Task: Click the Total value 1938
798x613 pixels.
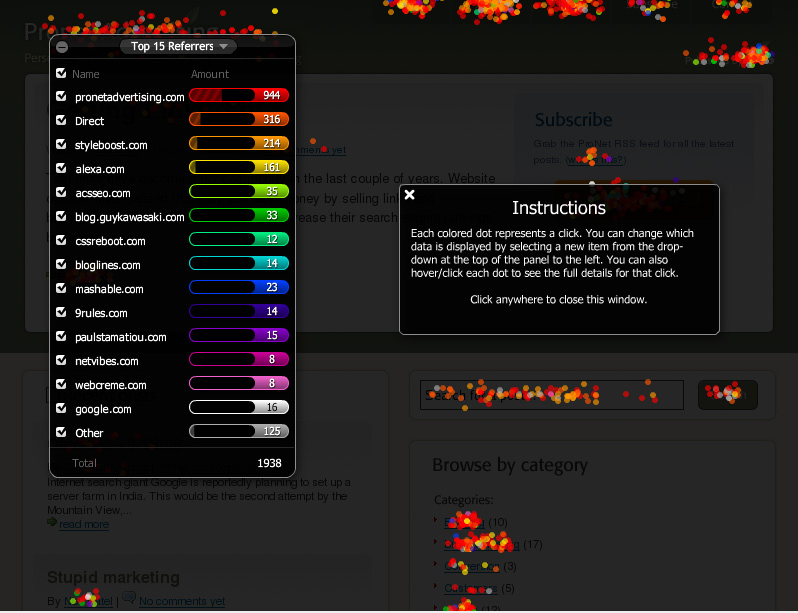Action: 269,463
